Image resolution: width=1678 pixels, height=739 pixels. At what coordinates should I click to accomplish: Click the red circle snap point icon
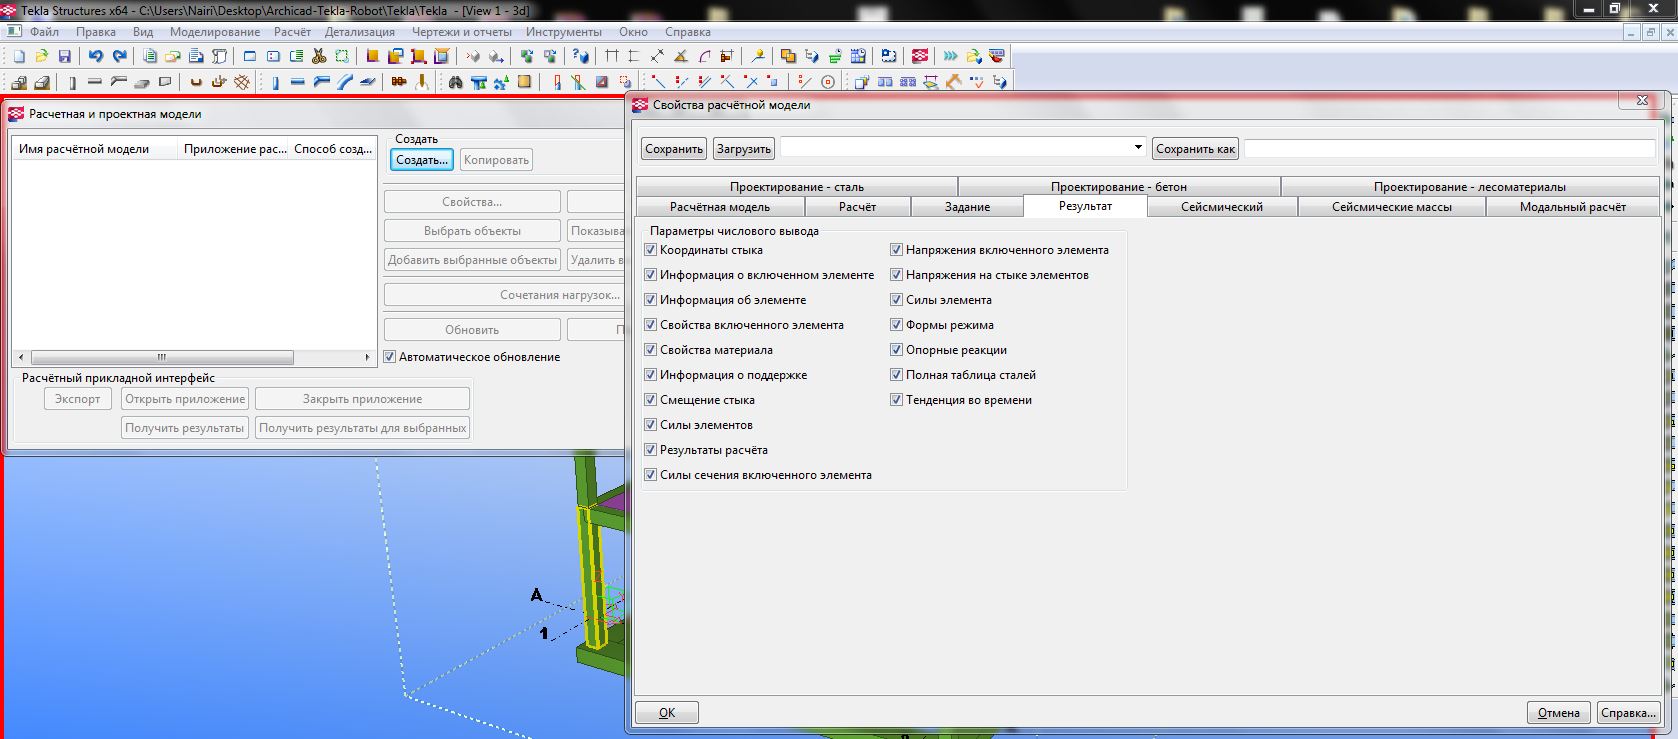pyautogui.click(x=828, y=82)
